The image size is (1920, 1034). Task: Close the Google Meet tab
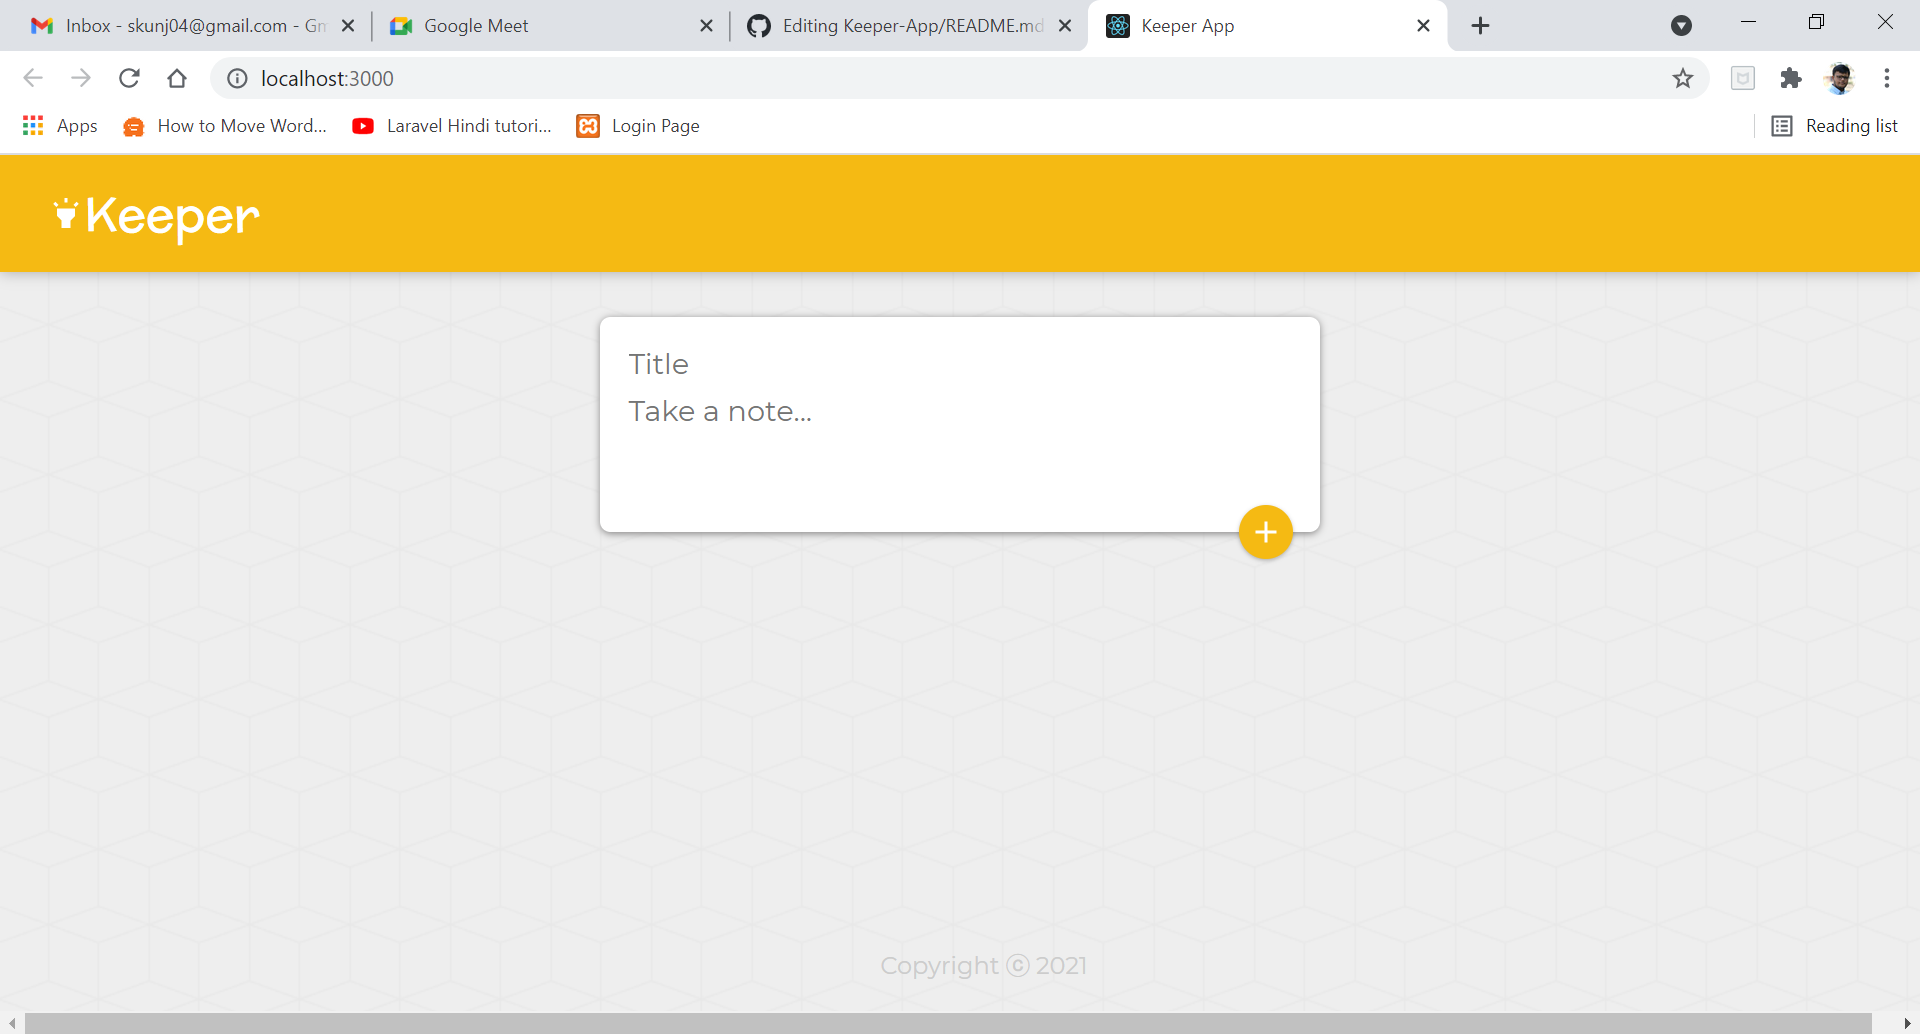point(706,26)
